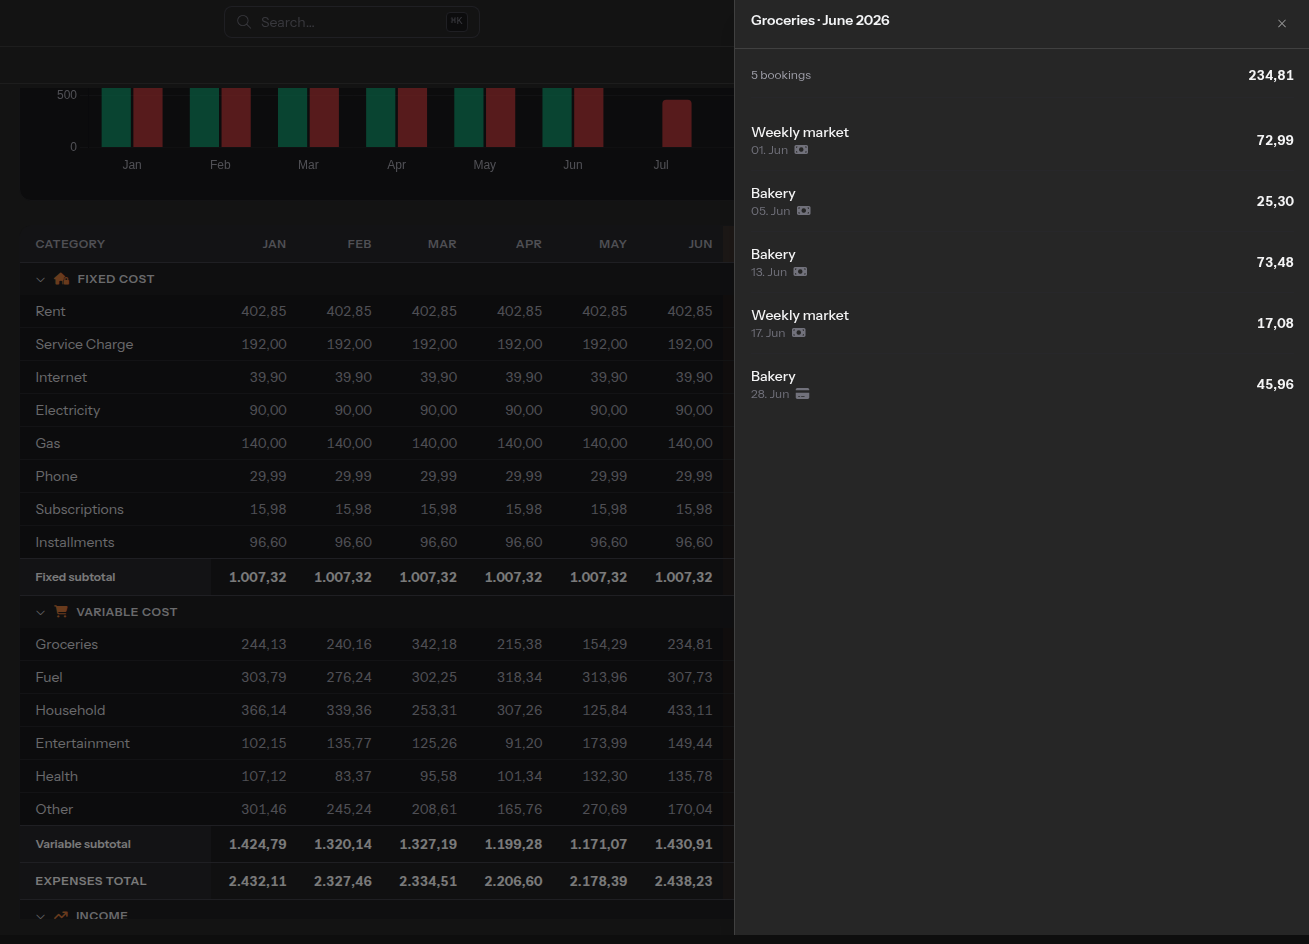Screen dimensions: 1309x944
Task: Click the cash icon beside 13. Jun
Action: (800, 272)
